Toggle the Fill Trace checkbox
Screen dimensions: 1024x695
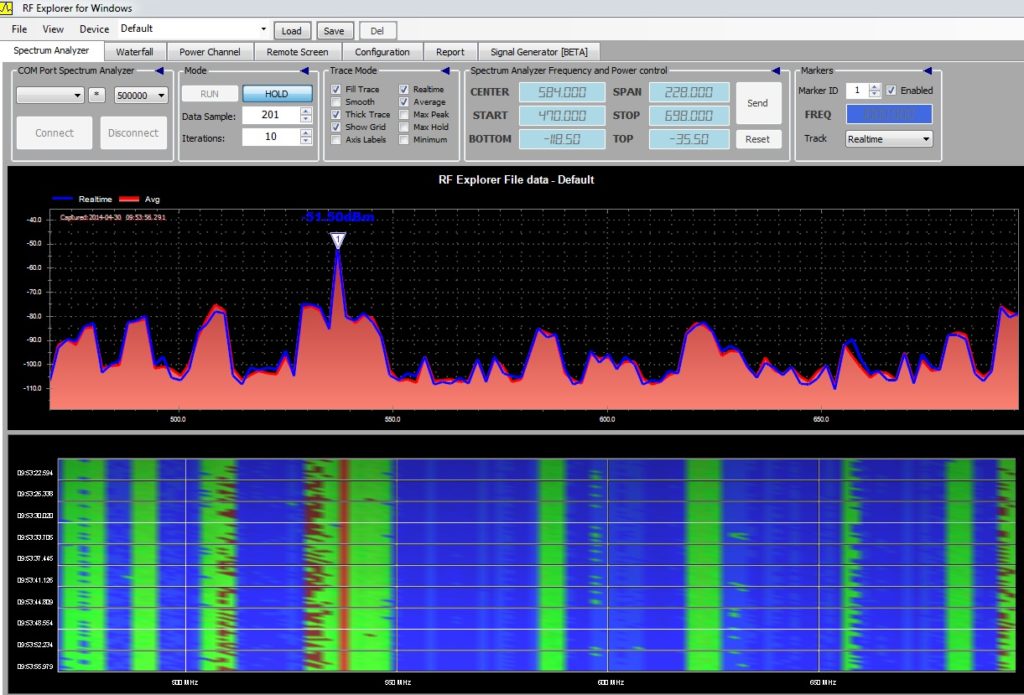coord(336,89)
